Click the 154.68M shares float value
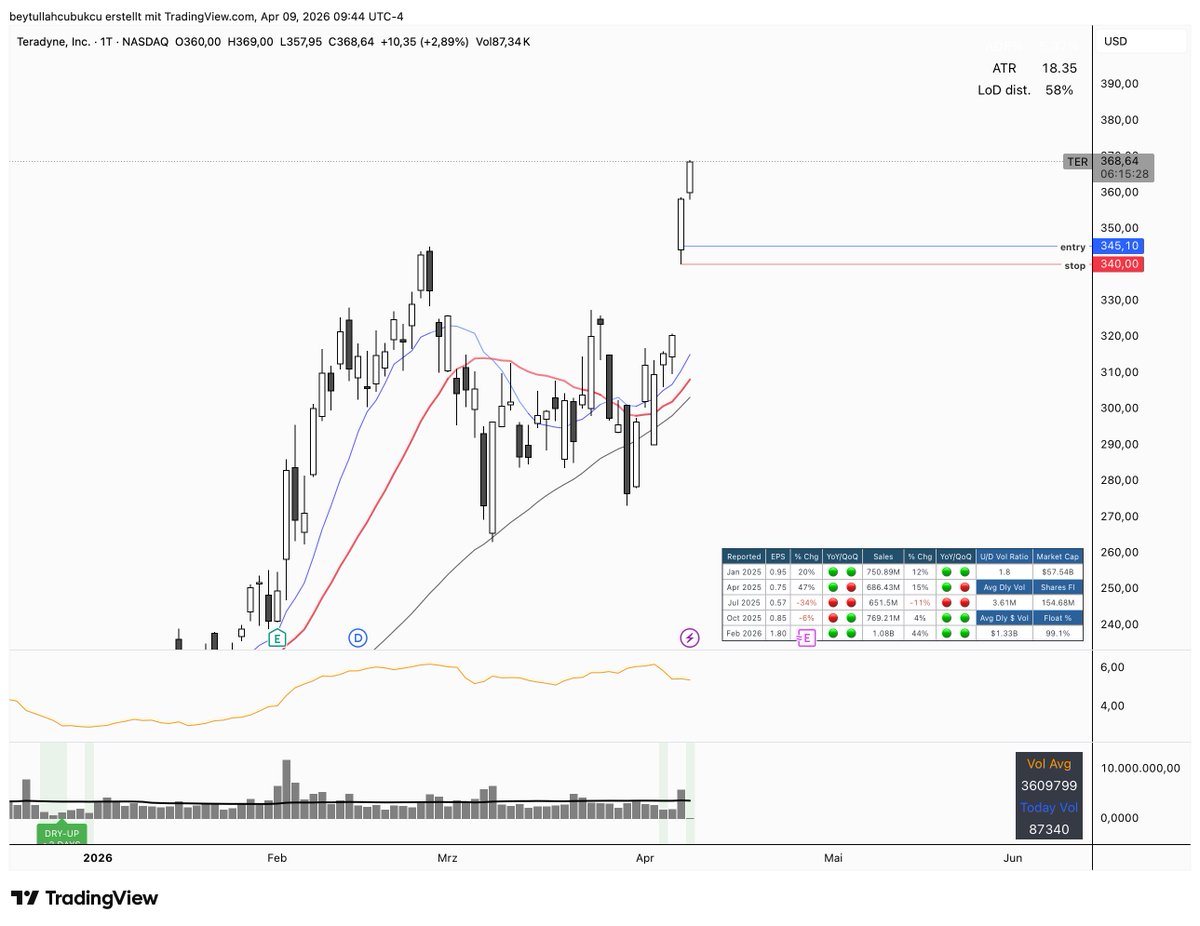Viewport: 1200px width, 926px height. [x=1057, y=602]
